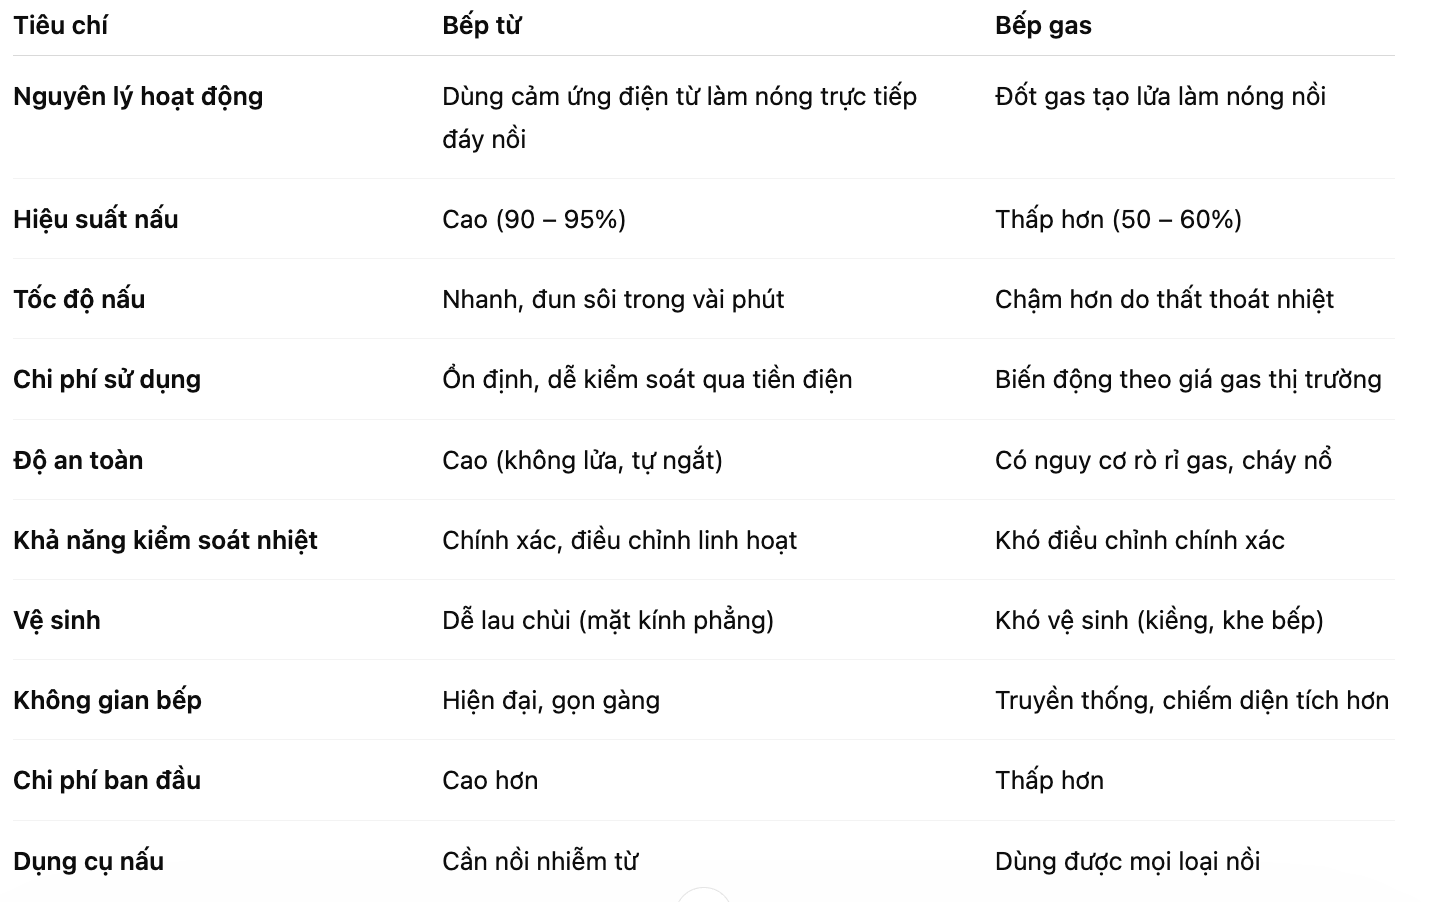The width and height of the screenshot is (1432, 902).
Task: Click "Biến động theo giá gas thị trường" cell
Action: coord(1188,379)
